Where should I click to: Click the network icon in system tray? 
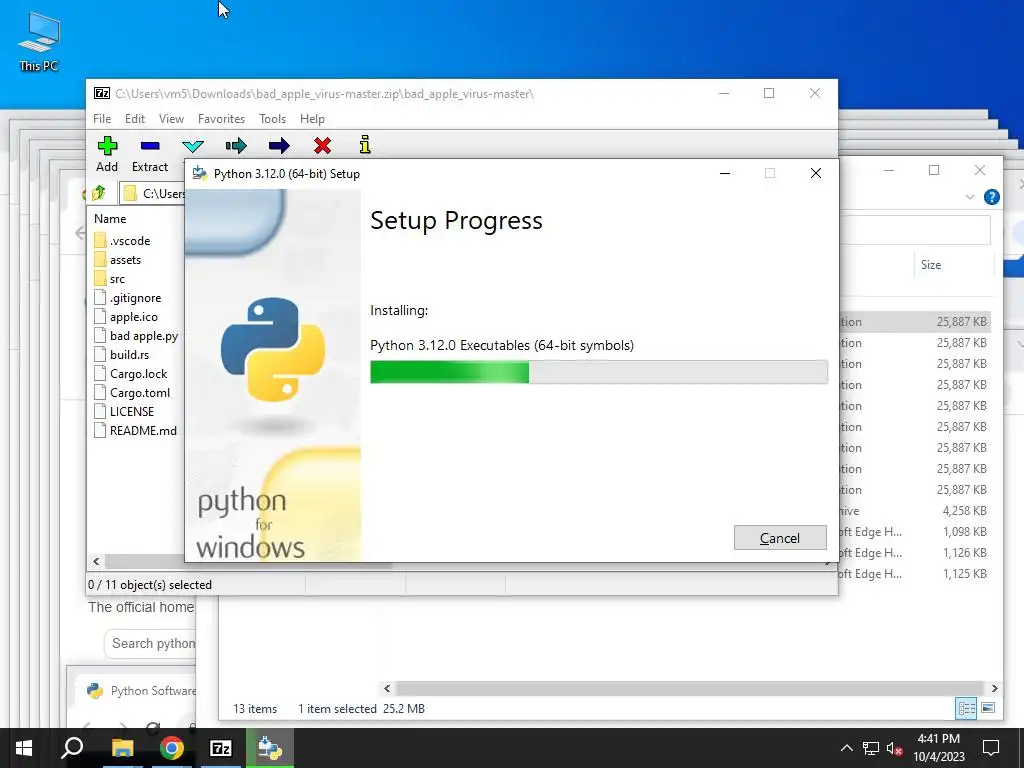[x=871, y=748]
